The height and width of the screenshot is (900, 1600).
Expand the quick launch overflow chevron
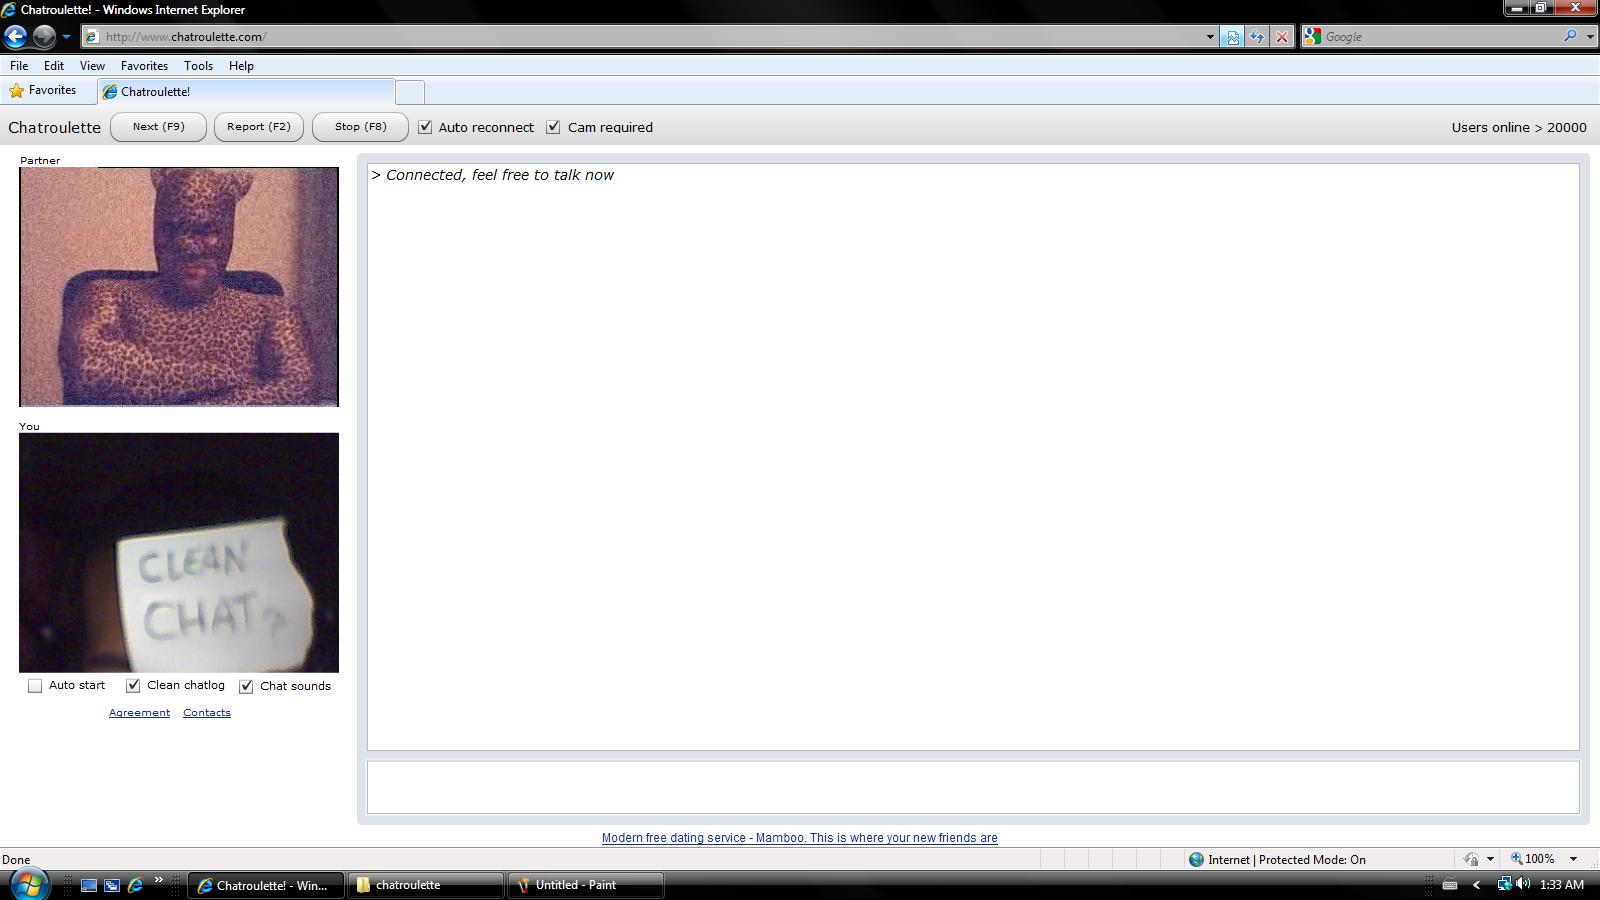158,881
